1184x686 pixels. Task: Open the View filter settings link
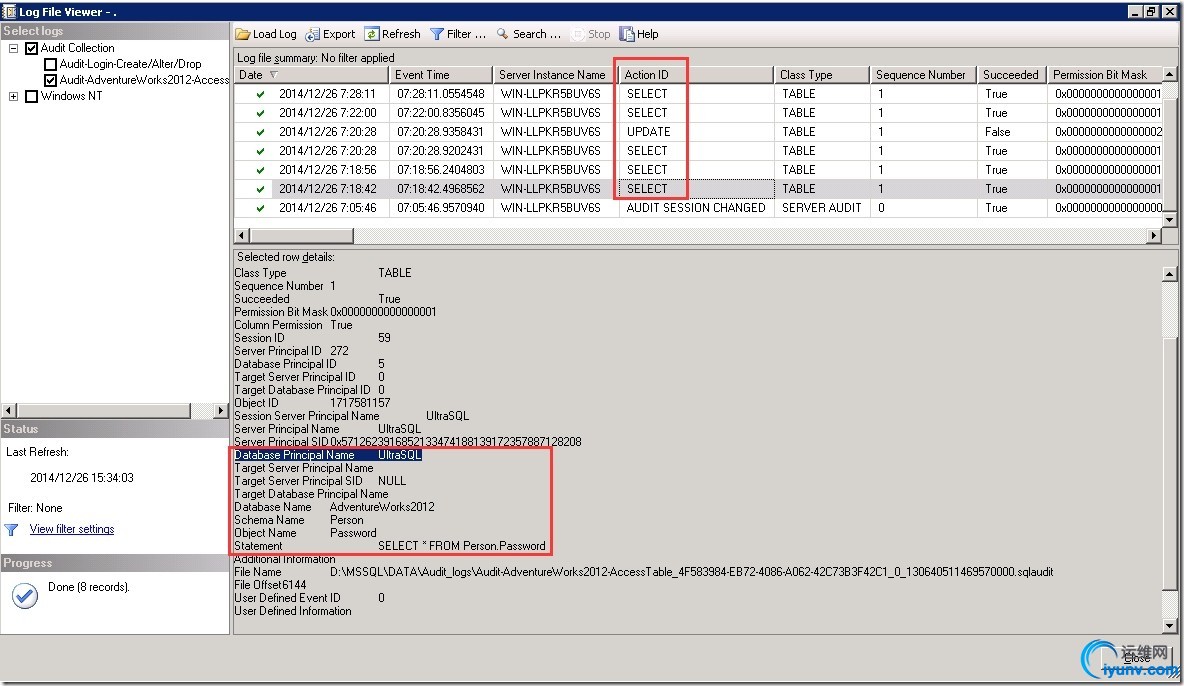(72, 529)
